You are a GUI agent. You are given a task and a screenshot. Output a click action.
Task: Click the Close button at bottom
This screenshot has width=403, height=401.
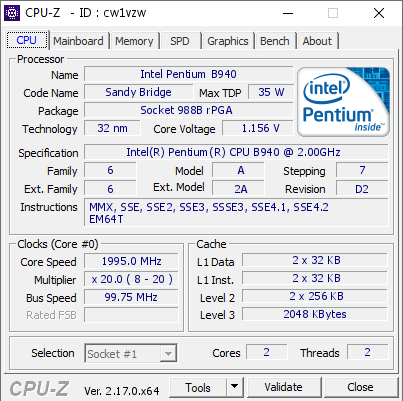click(360, 387)
